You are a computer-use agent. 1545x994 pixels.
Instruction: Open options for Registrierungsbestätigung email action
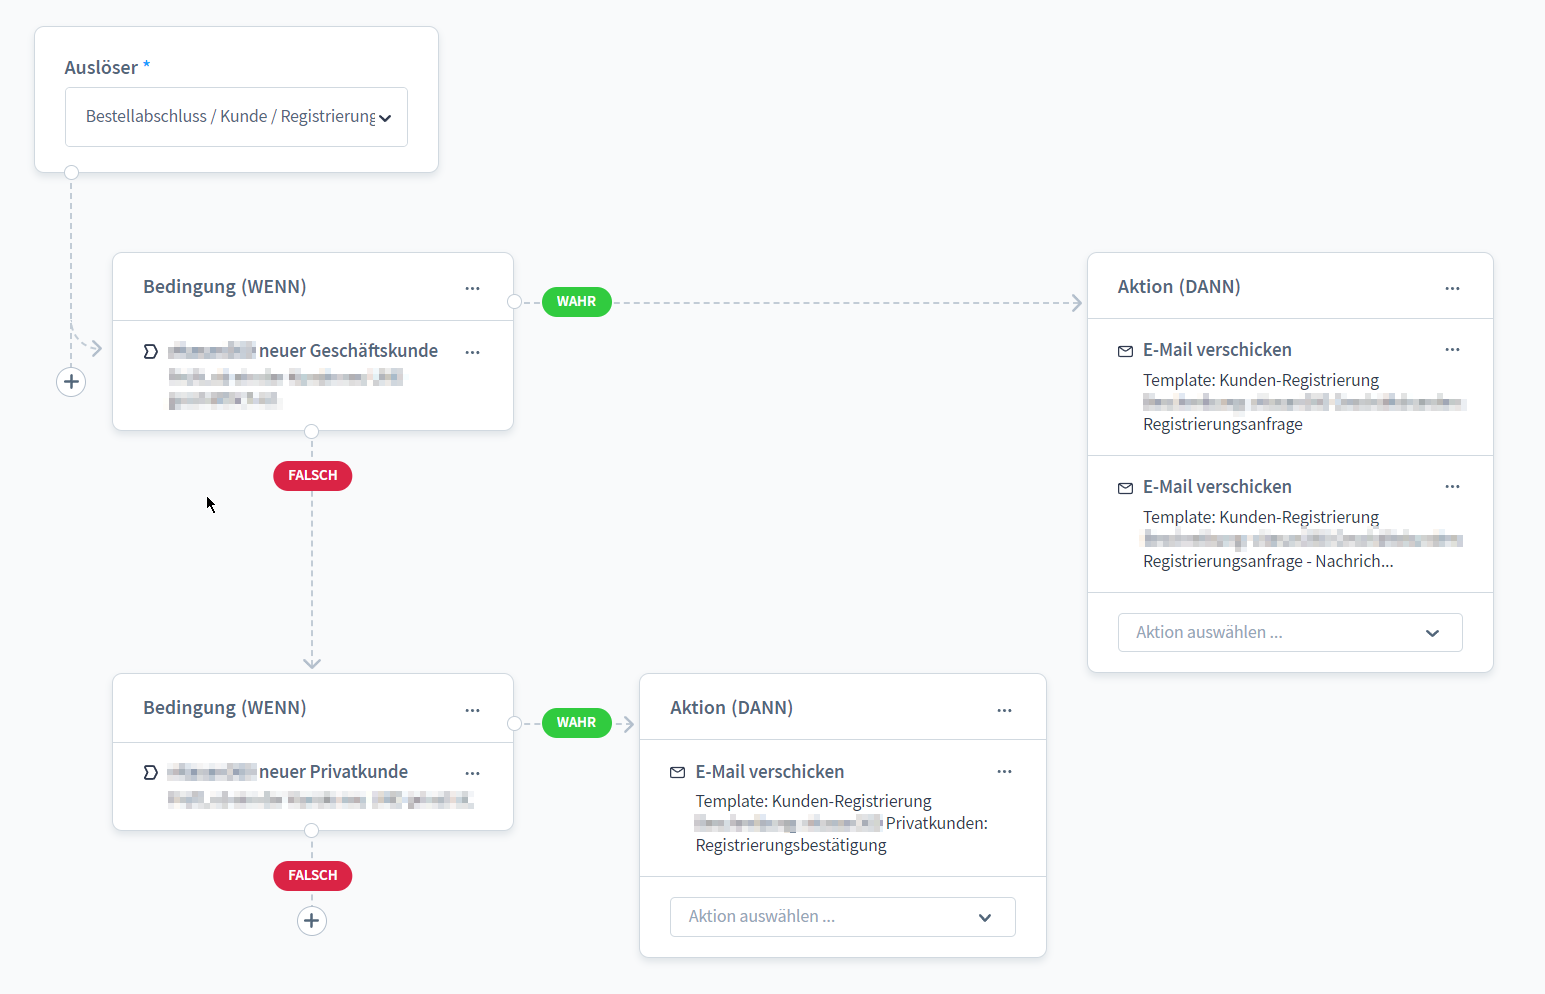pyautogui.click(x=1004, y=772)
